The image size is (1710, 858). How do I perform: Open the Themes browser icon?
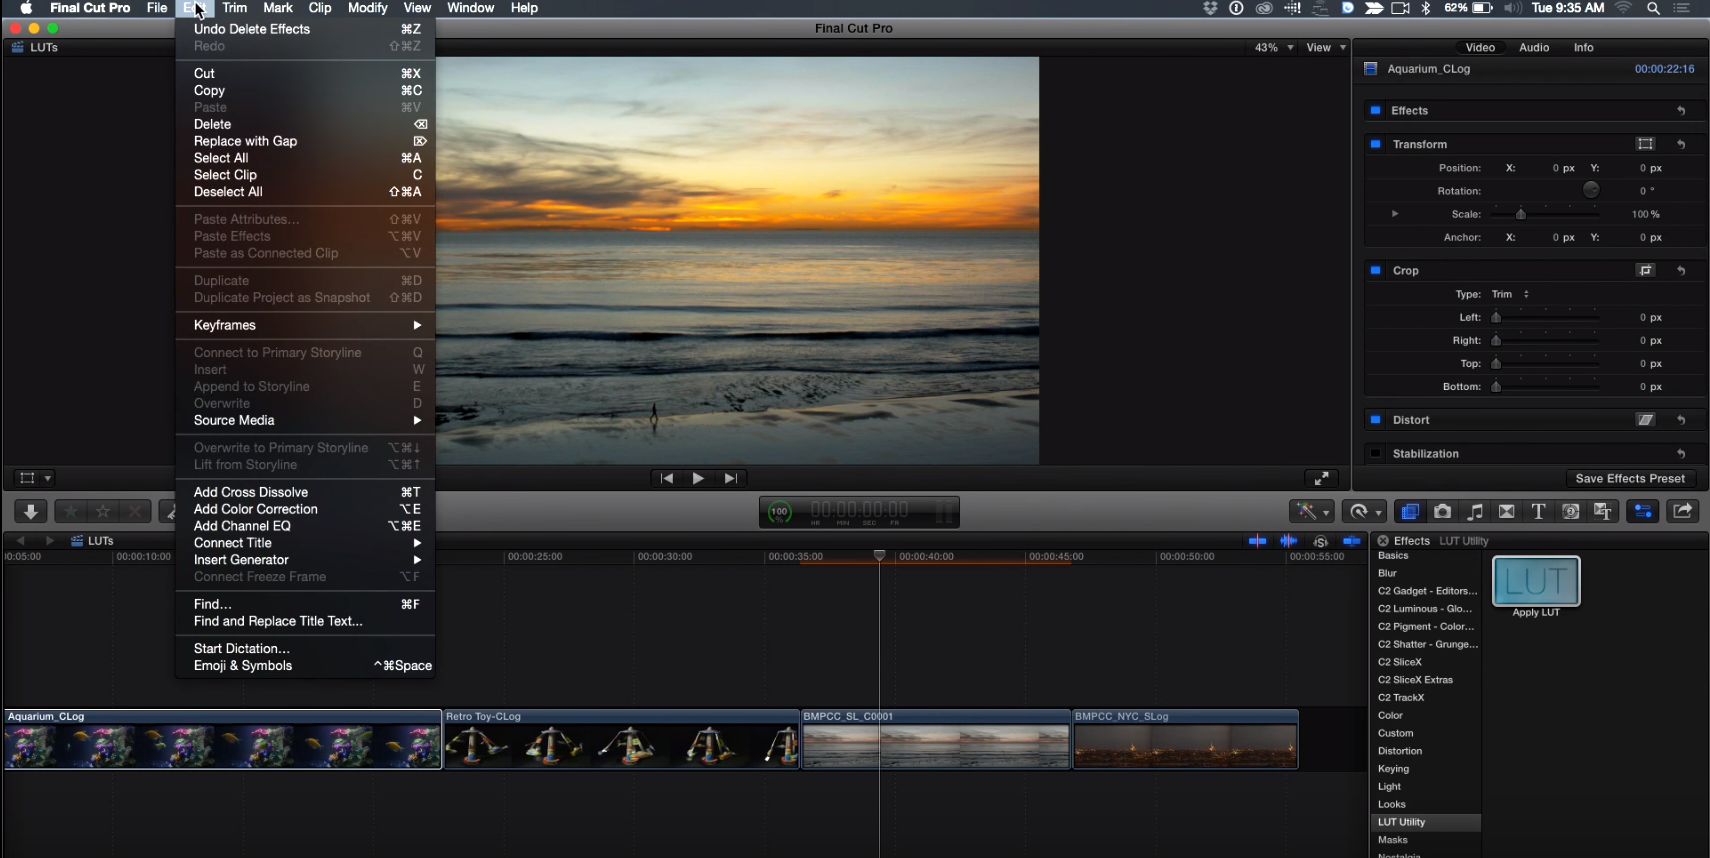tap(1603, 511)
